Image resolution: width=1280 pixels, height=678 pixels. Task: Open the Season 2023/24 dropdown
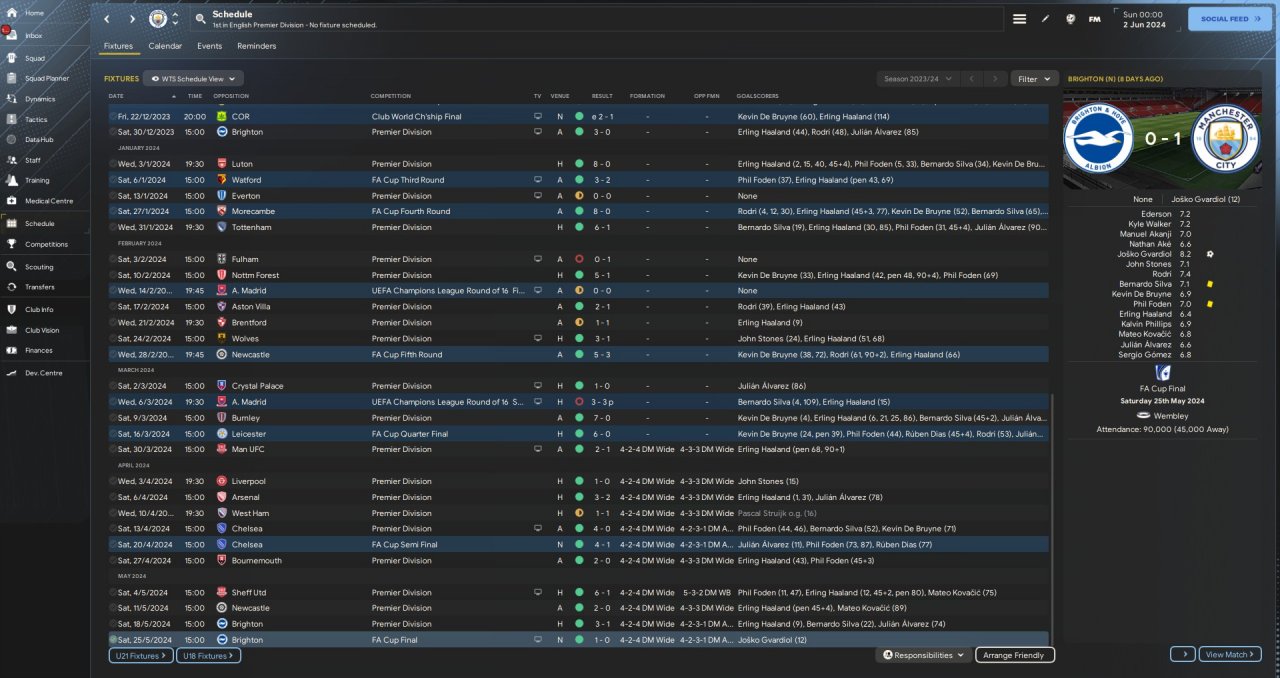[x=917, y=78]
